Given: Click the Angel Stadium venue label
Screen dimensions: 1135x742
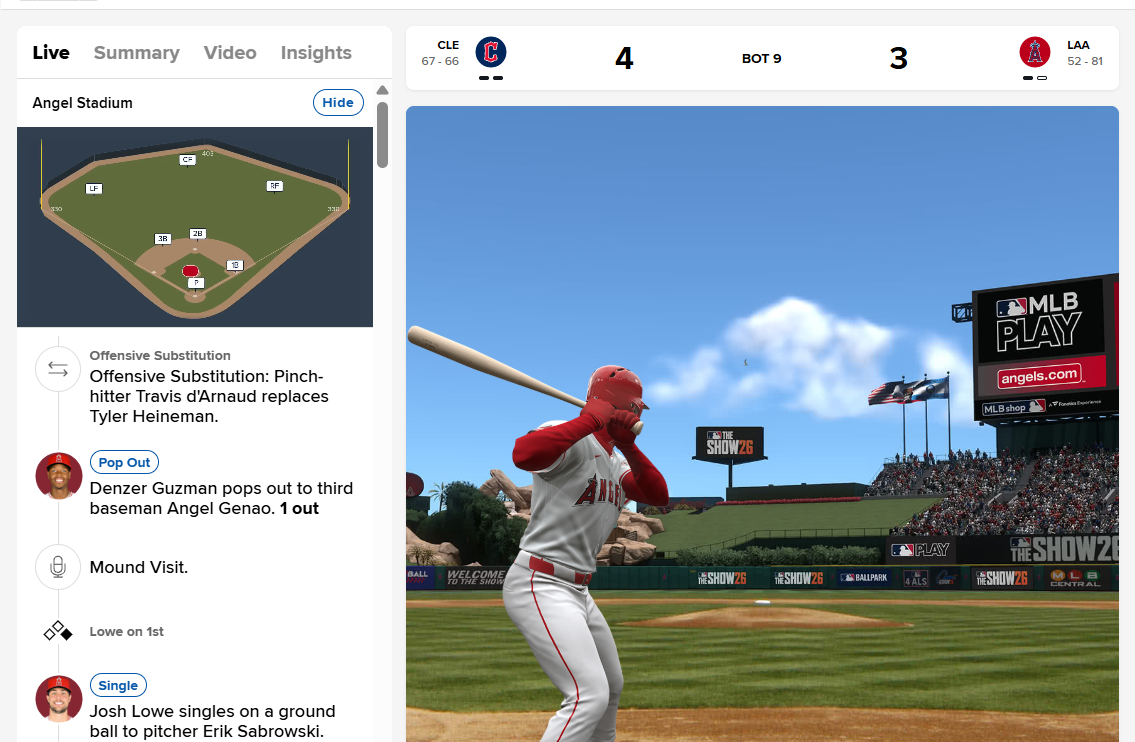Looking at the screenshot, I should [83, 103].
